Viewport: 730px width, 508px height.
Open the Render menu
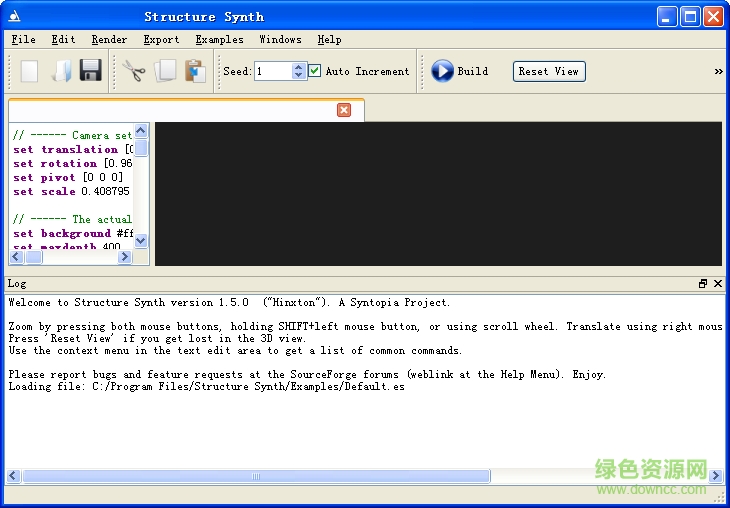109,40
